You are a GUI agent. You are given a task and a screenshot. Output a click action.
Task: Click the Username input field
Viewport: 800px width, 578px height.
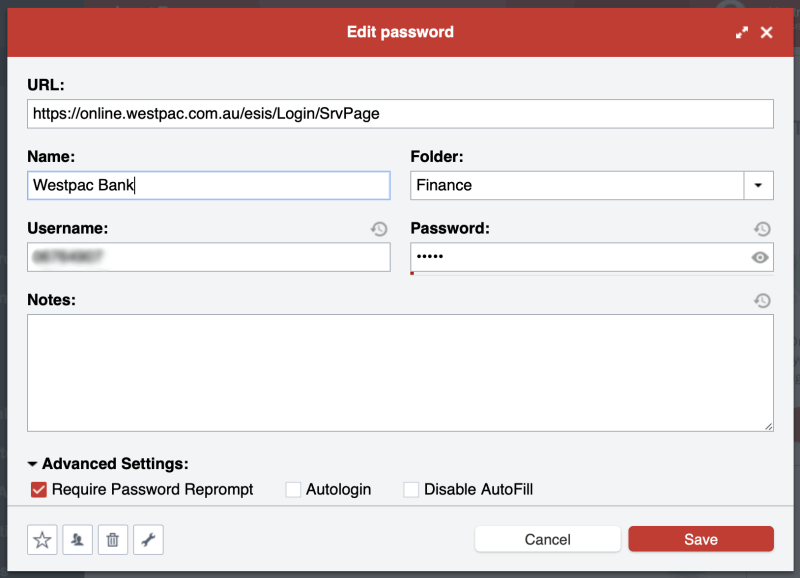(x=209, y=257)
